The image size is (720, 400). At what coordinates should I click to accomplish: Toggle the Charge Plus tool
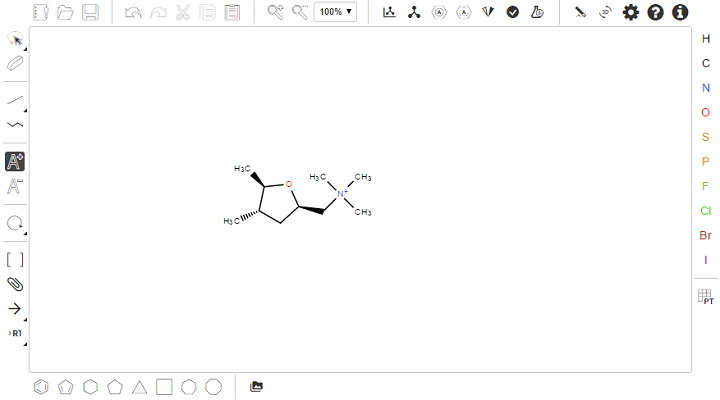[x=16, y=161]
